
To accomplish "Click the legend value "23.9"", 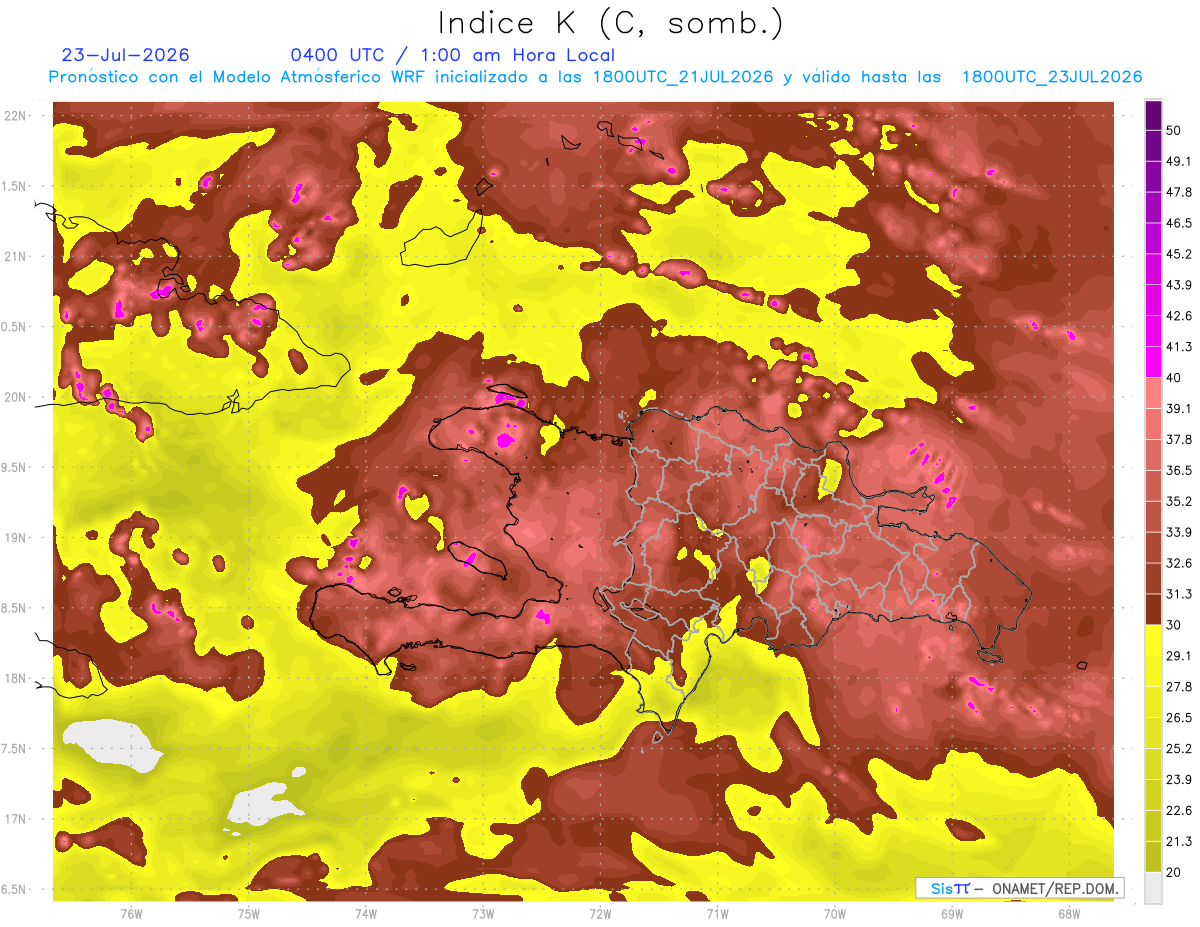I will click(1178, 780).
